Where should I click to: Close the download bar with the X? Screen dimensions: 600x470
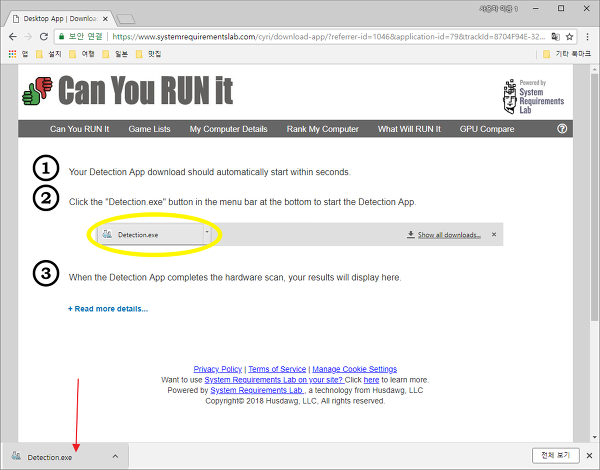click(x=589, y=455)
